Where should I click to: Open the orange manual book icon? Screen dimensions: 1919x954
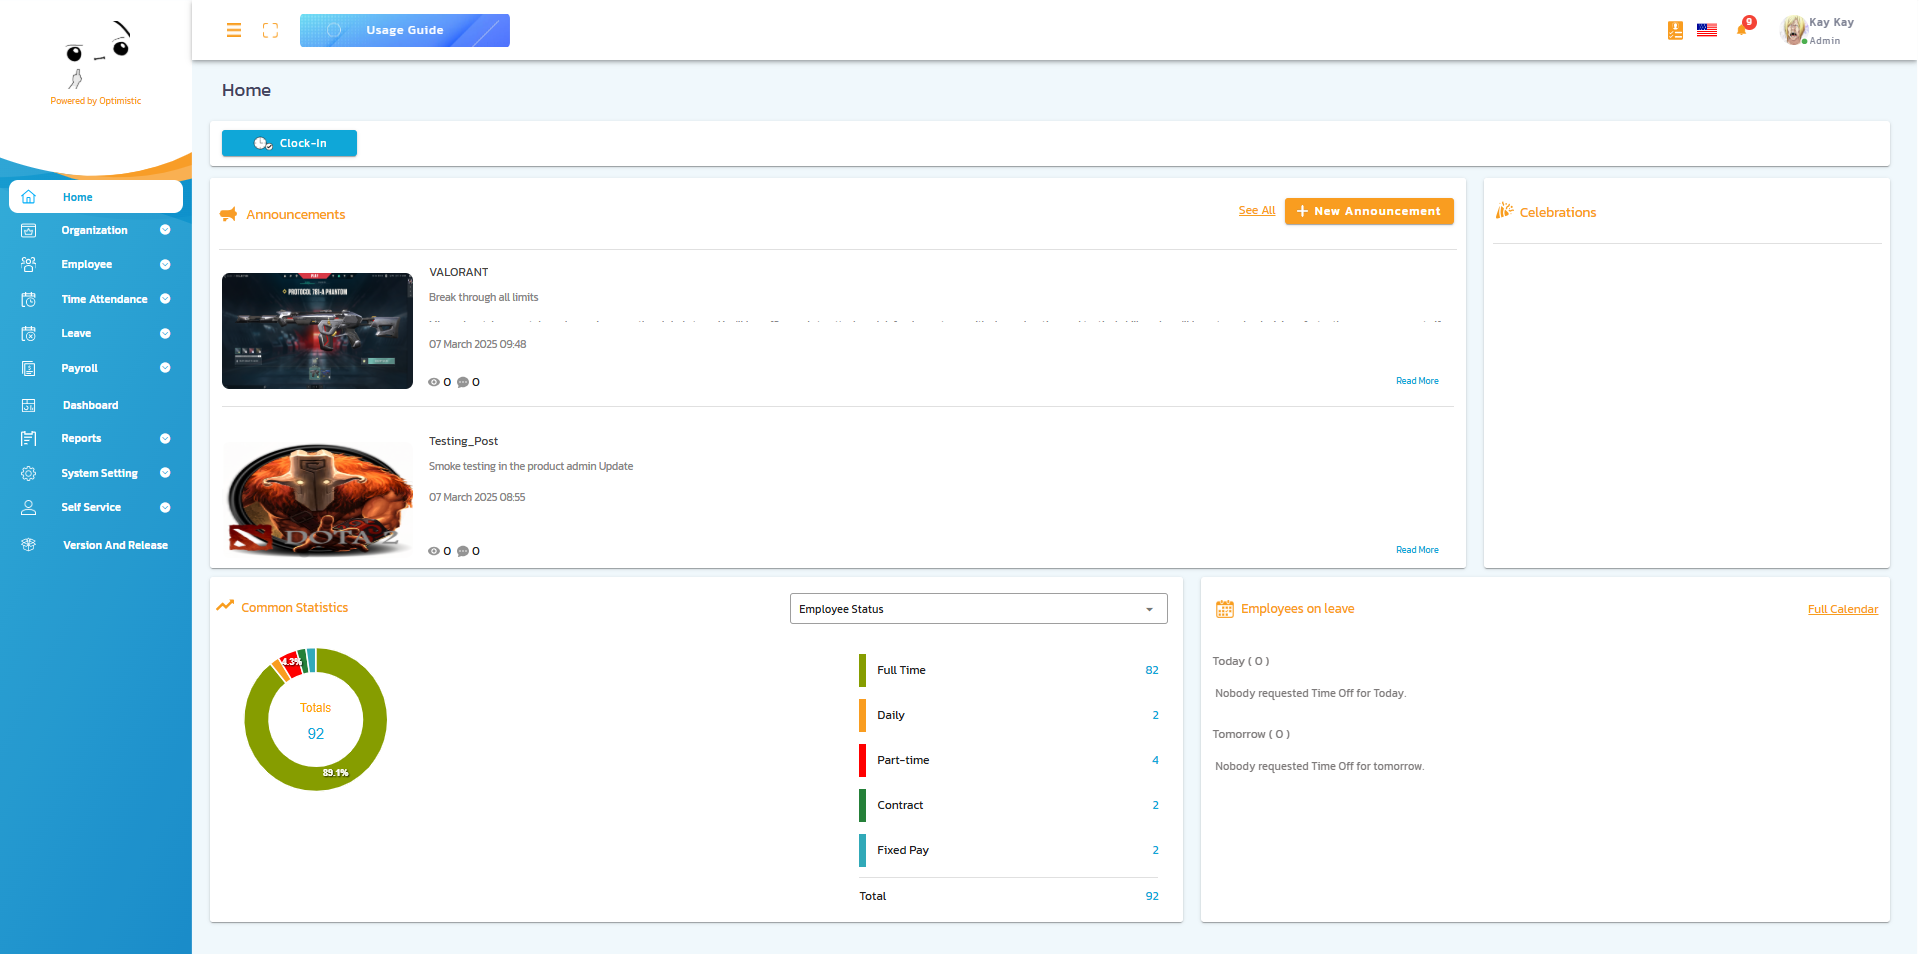(1675, 31)
